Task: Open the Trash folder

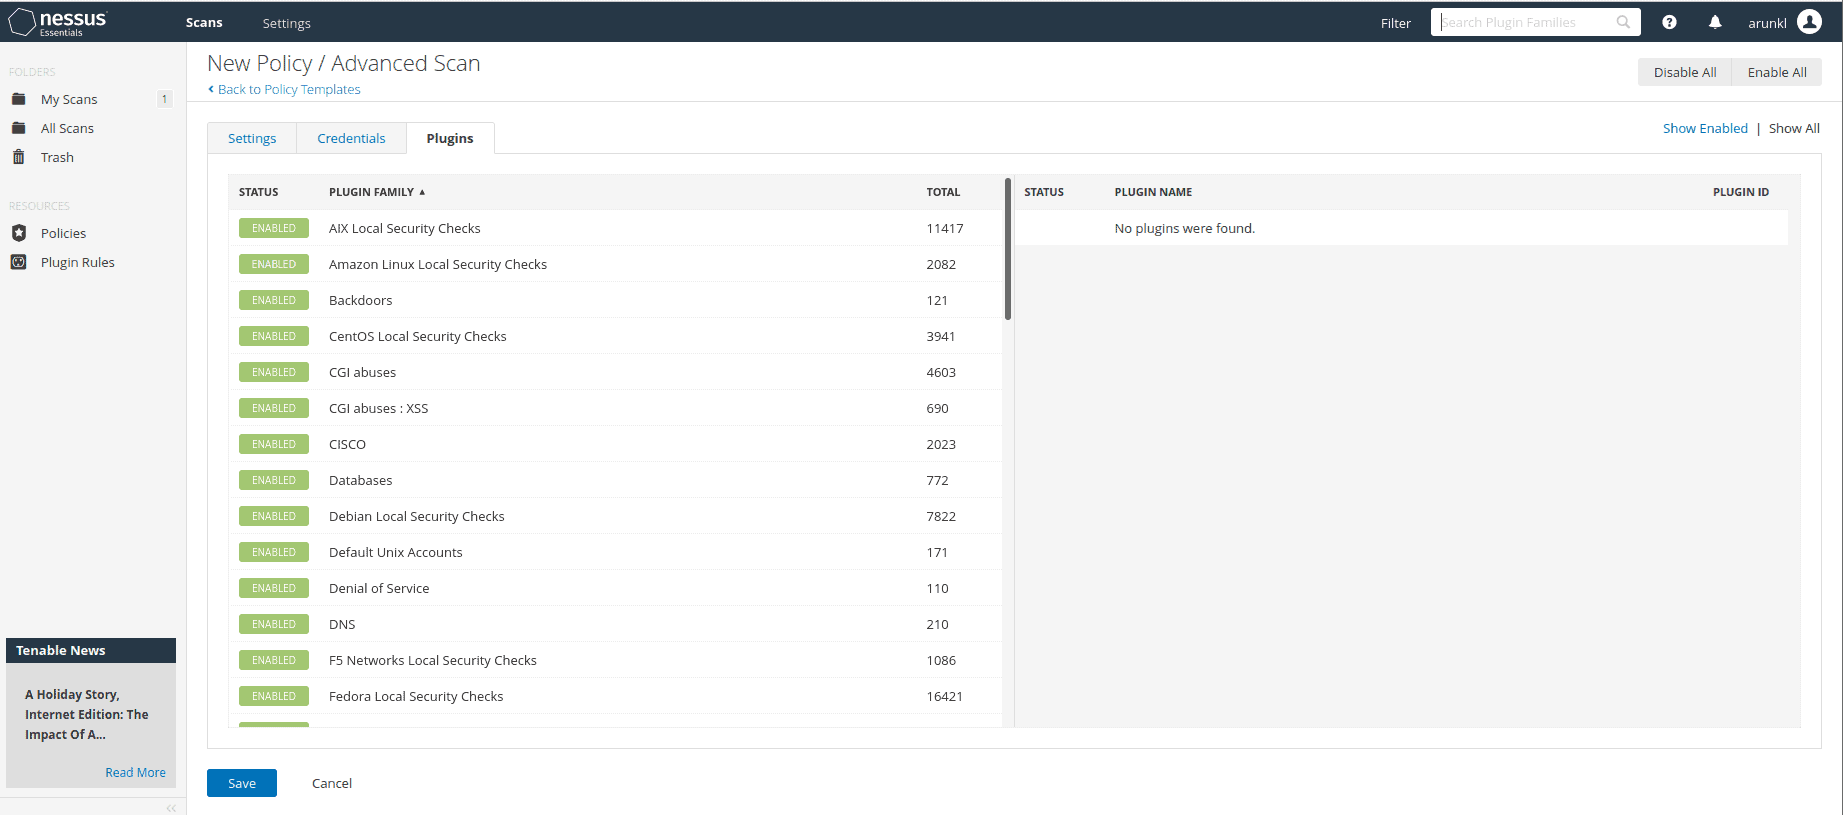Action: (x=57, y=157)
